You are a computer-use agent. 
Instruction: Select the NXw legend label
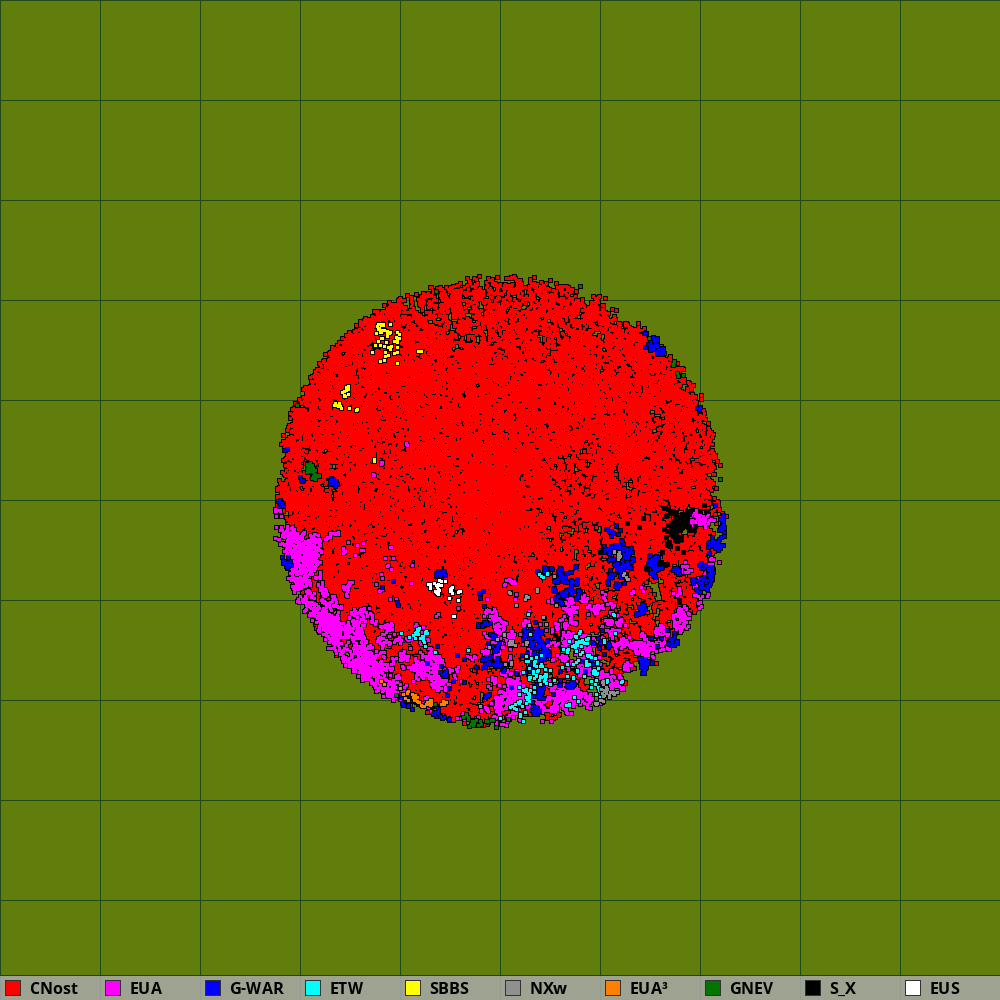pos(548,988)
